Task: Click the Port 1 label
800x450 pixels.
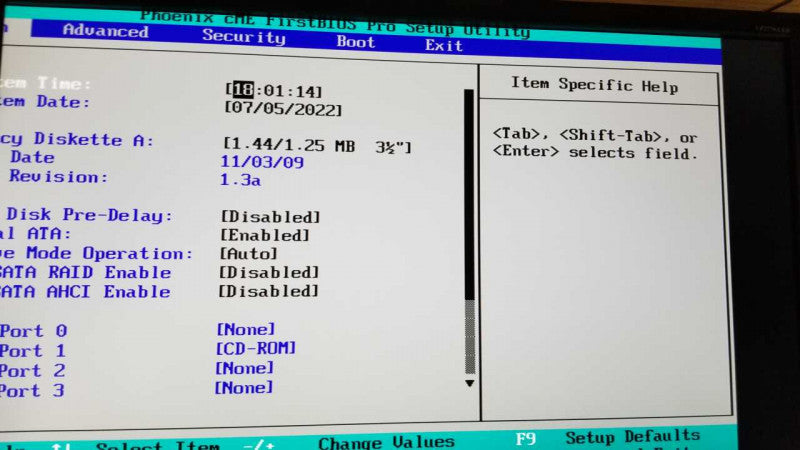Action: point(33,351)
